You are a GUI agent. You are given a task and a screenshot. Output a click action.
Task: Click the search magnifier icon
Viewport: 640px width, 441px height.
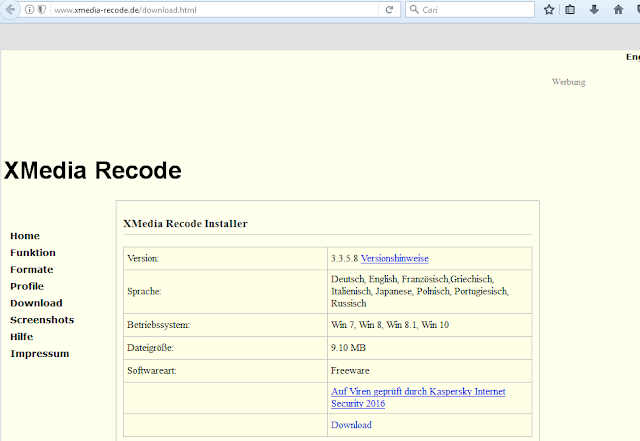click(414, 9)
